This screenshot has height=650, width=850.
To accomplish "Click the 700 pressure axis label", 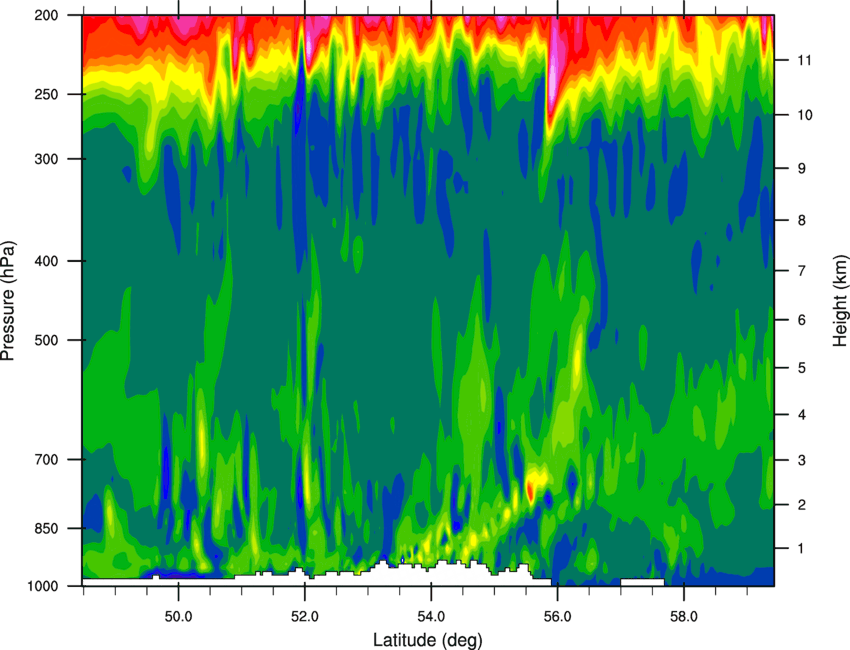I will [46, 459].
